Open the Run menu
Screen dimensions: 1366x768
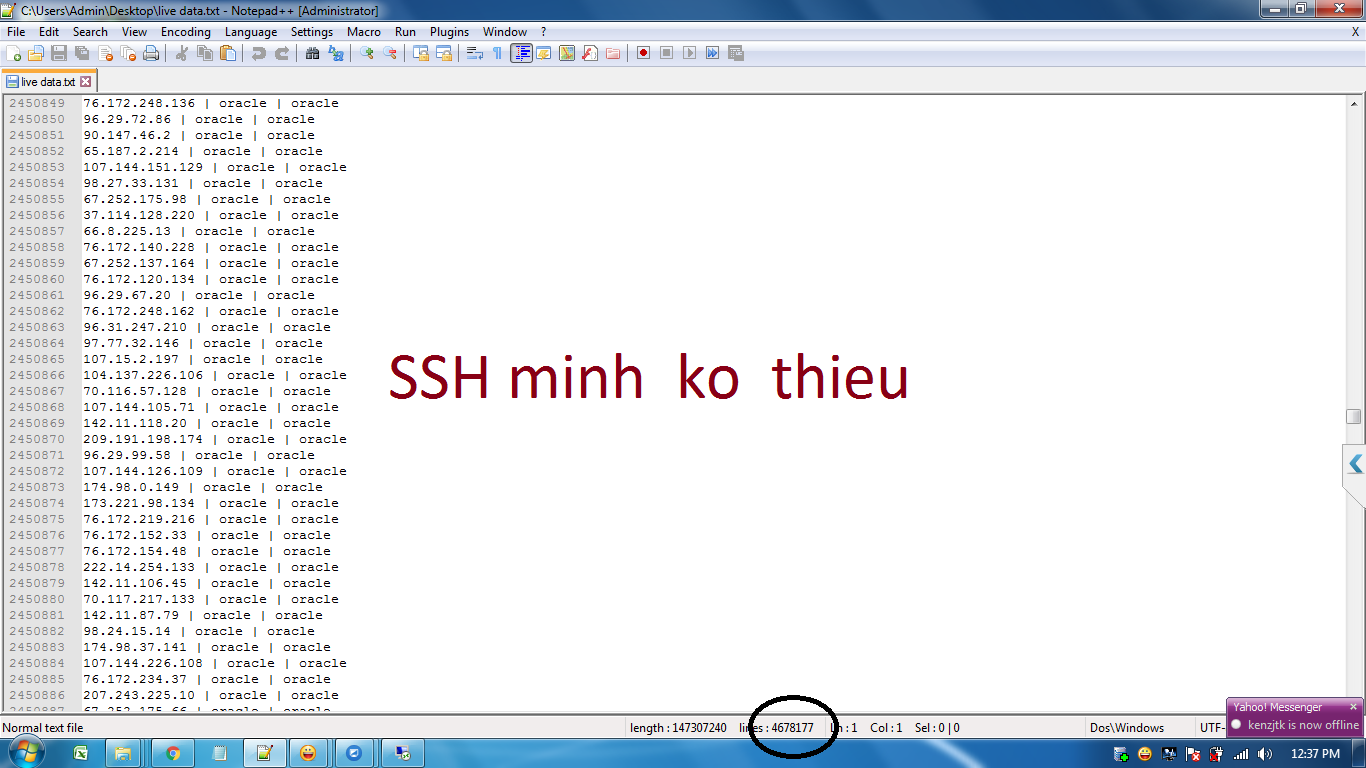coord(405,32)
